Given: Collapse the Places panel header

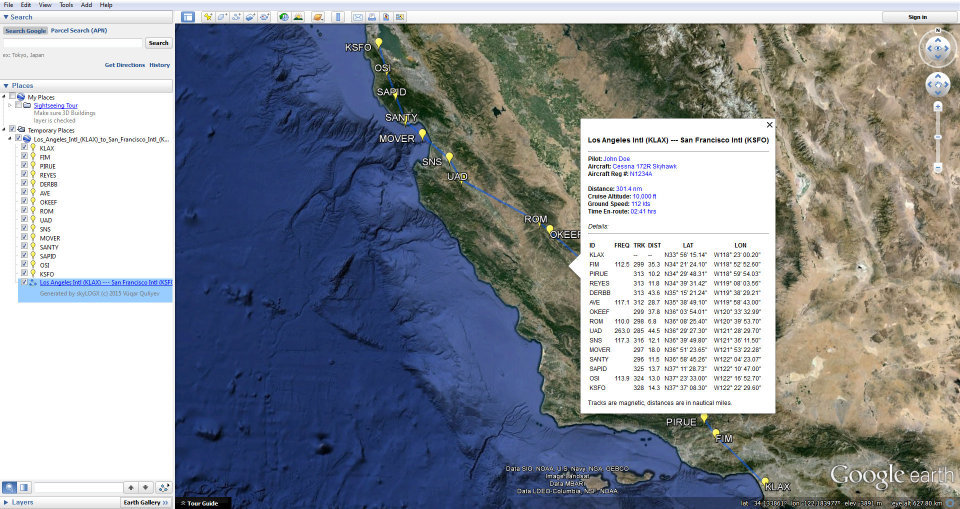Looking at the screenshot, I should coord(87,86).
